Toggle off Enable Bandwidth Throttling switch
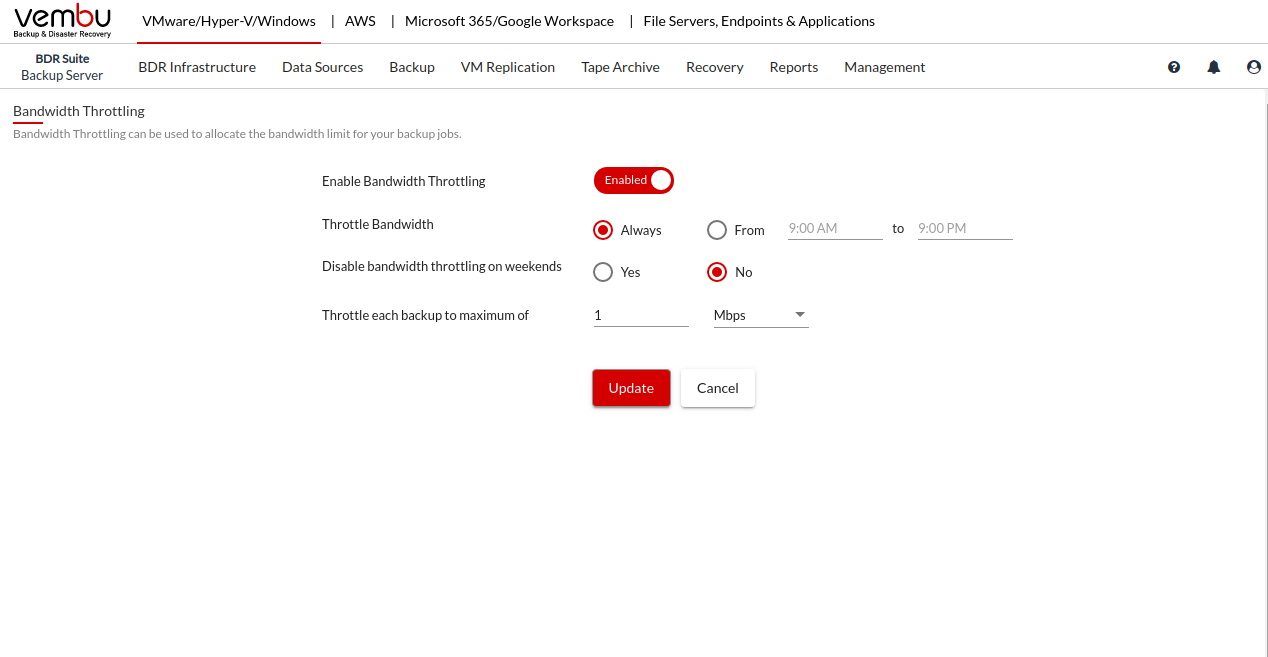The width and height of the screenshot is (1268, 657). coord(634,180)
